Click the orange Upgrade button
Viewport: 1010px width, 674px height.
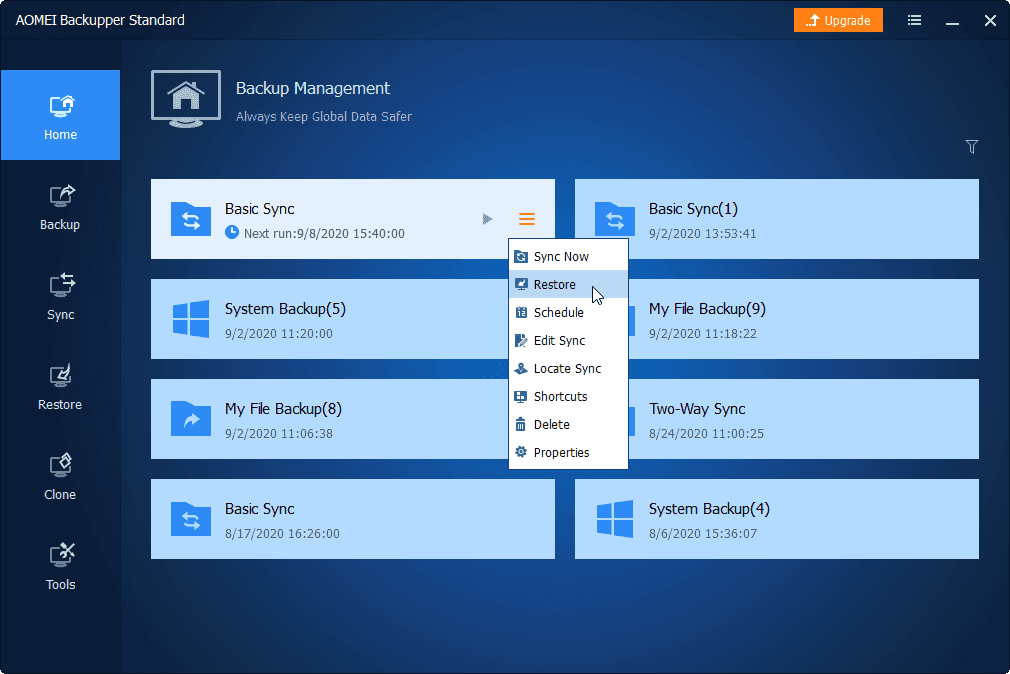838,20
